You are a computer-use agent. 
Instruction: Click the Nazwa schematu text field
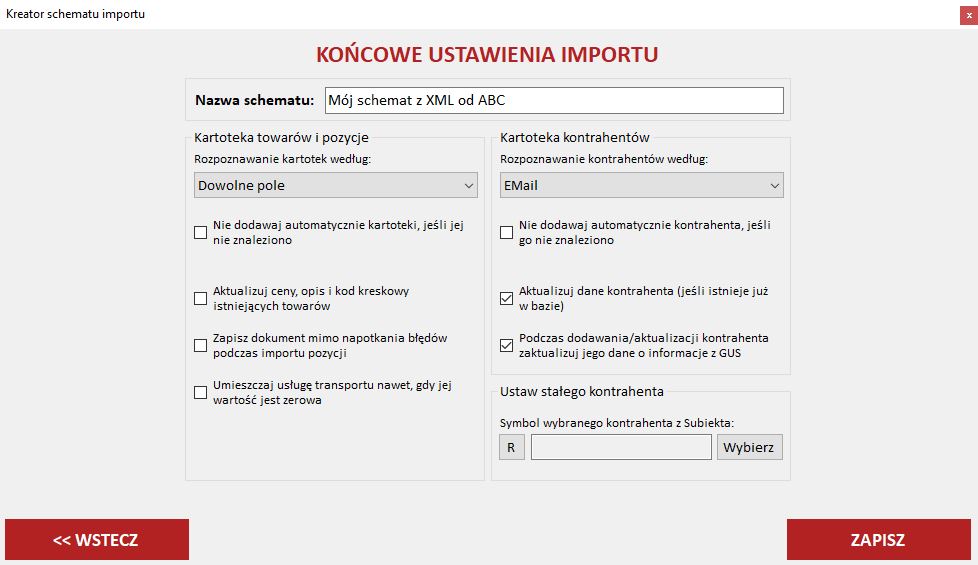(553, 101)
